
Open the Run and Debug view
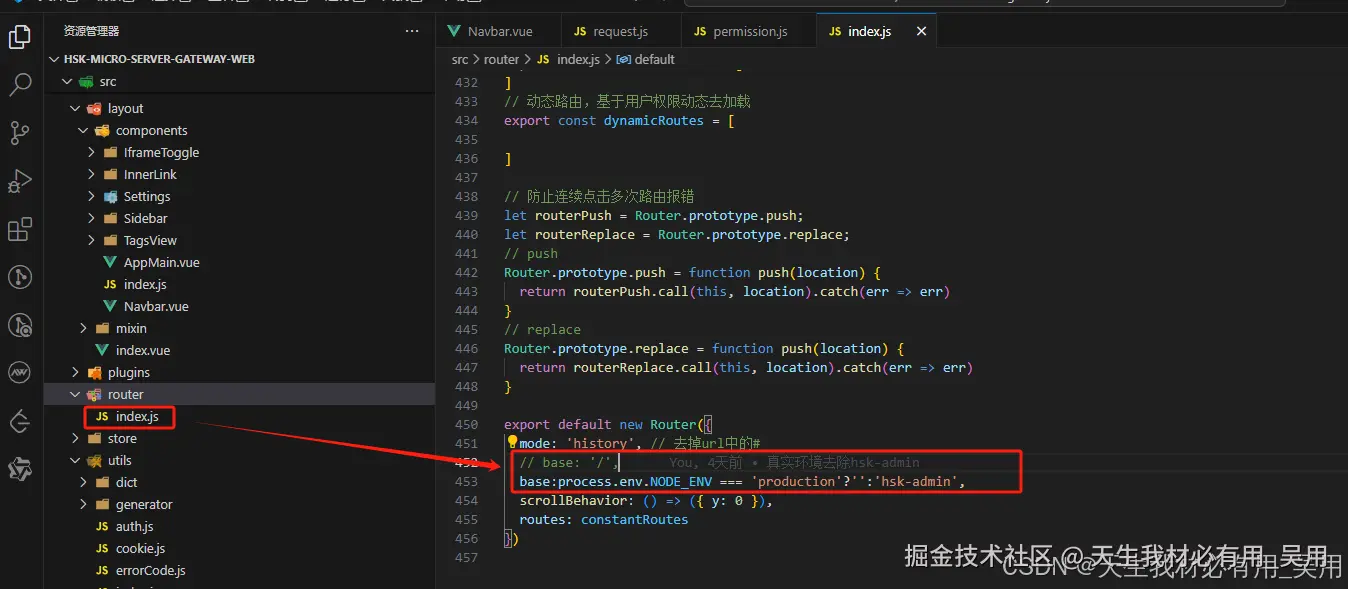point(20,181)
